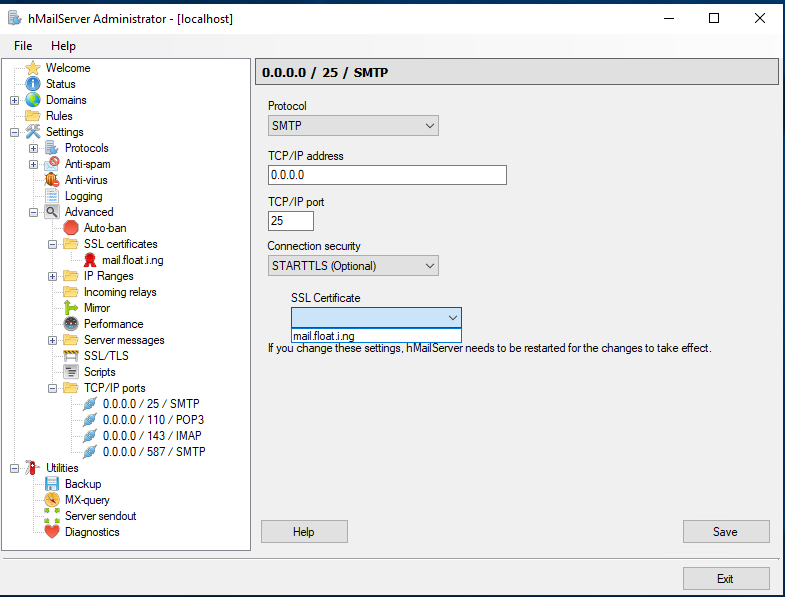
Task: Open the Backup label under Utilities
Action: (83, 484)
